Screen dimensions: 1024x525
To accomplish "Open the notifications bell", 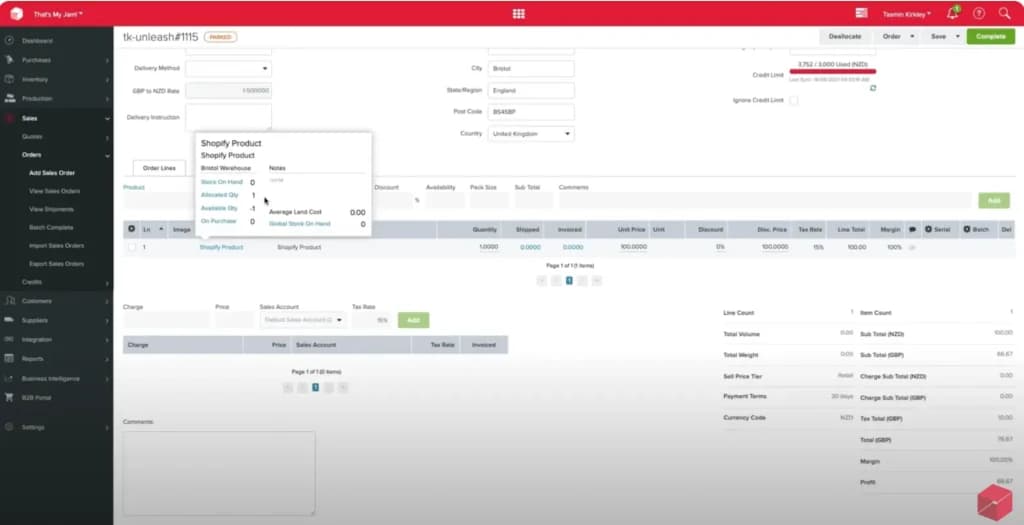I will pyautogui.click(x=952, y=14).
